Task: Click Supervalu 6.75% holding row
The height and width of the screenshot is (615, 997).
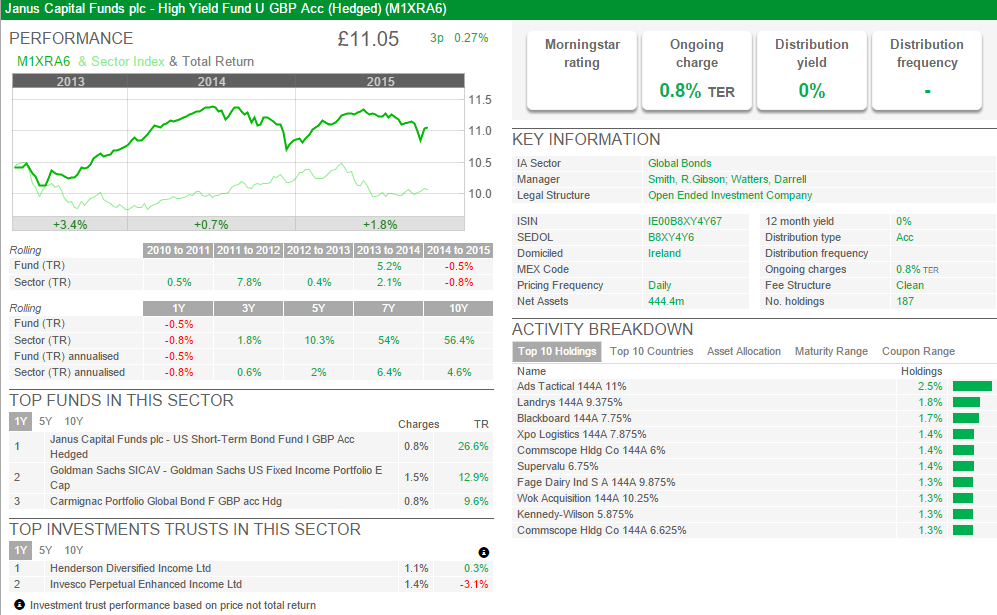Action: (x=754, y=466)
